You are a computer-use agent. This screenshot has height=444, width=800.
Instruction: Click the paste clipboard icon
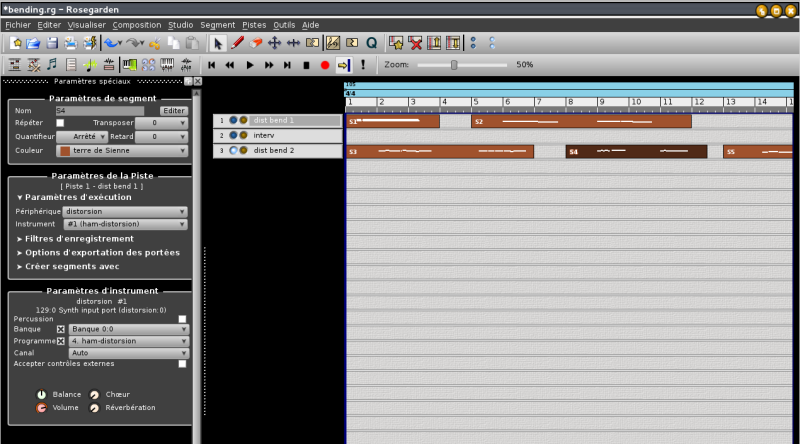point(192,43)
